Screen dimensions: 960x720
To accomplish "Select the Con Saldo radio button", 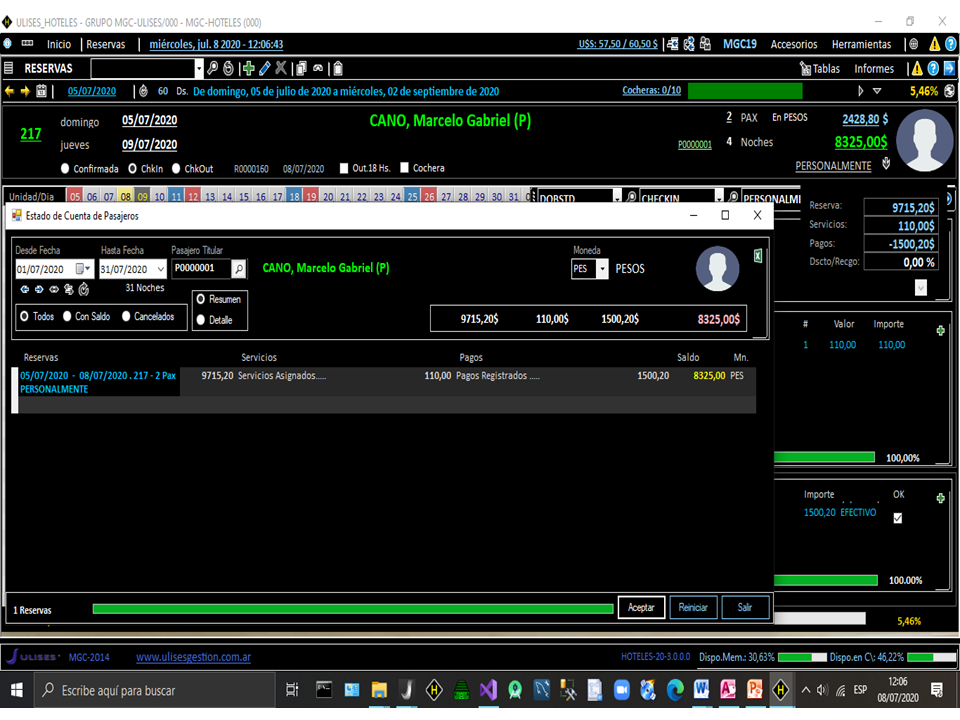I will [66, 317].
